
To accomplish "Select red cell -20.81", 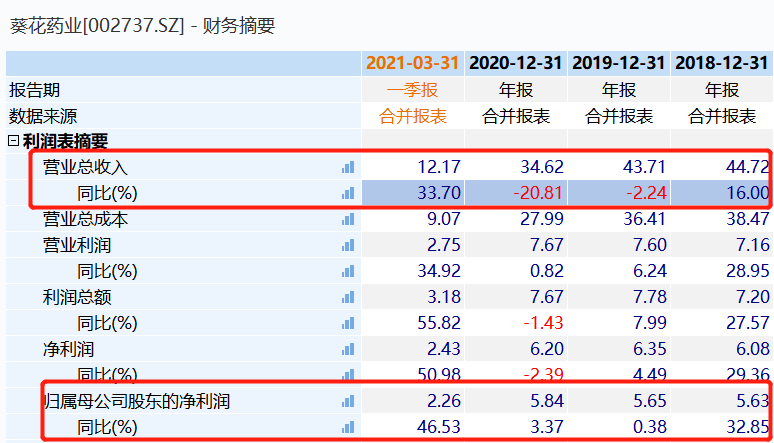I will [516, 193].
